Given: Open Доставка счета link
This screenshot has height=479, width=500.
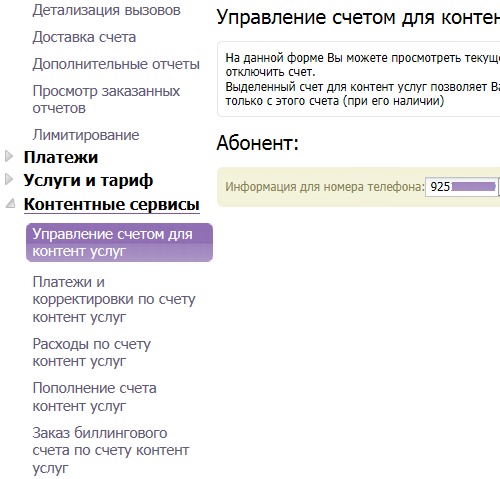Looking at the screenshot, I should 84,37.
